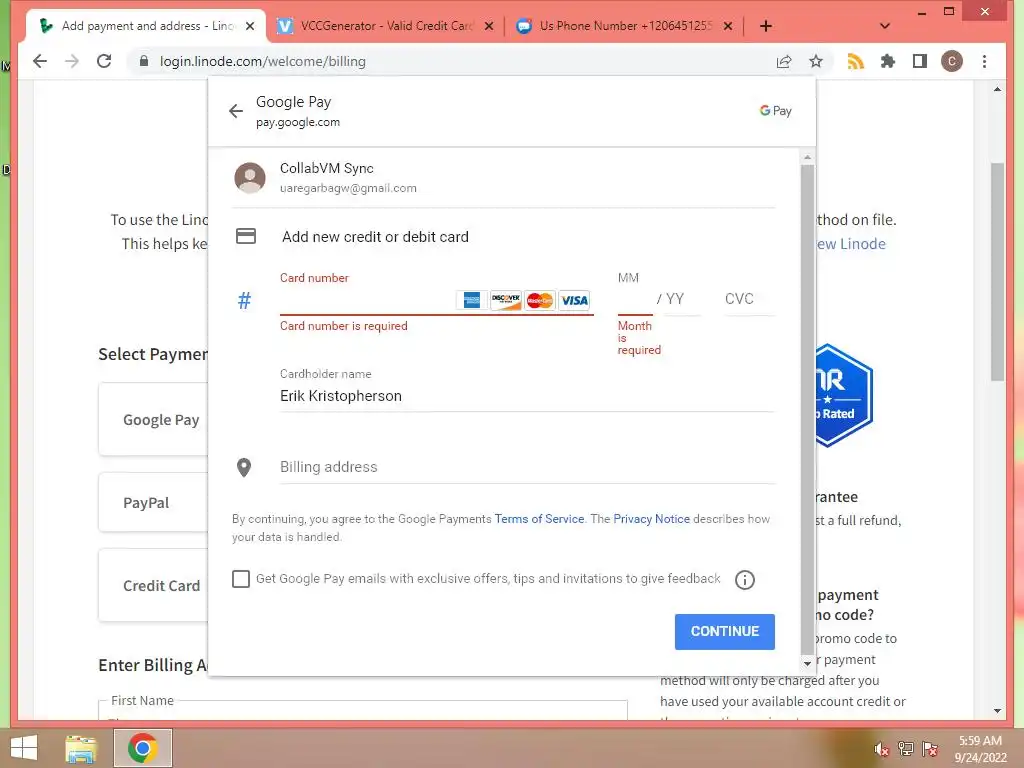Click the blue CONTINUE button
The height and width of the screenshot is (768, 1024).
point(725,632)
